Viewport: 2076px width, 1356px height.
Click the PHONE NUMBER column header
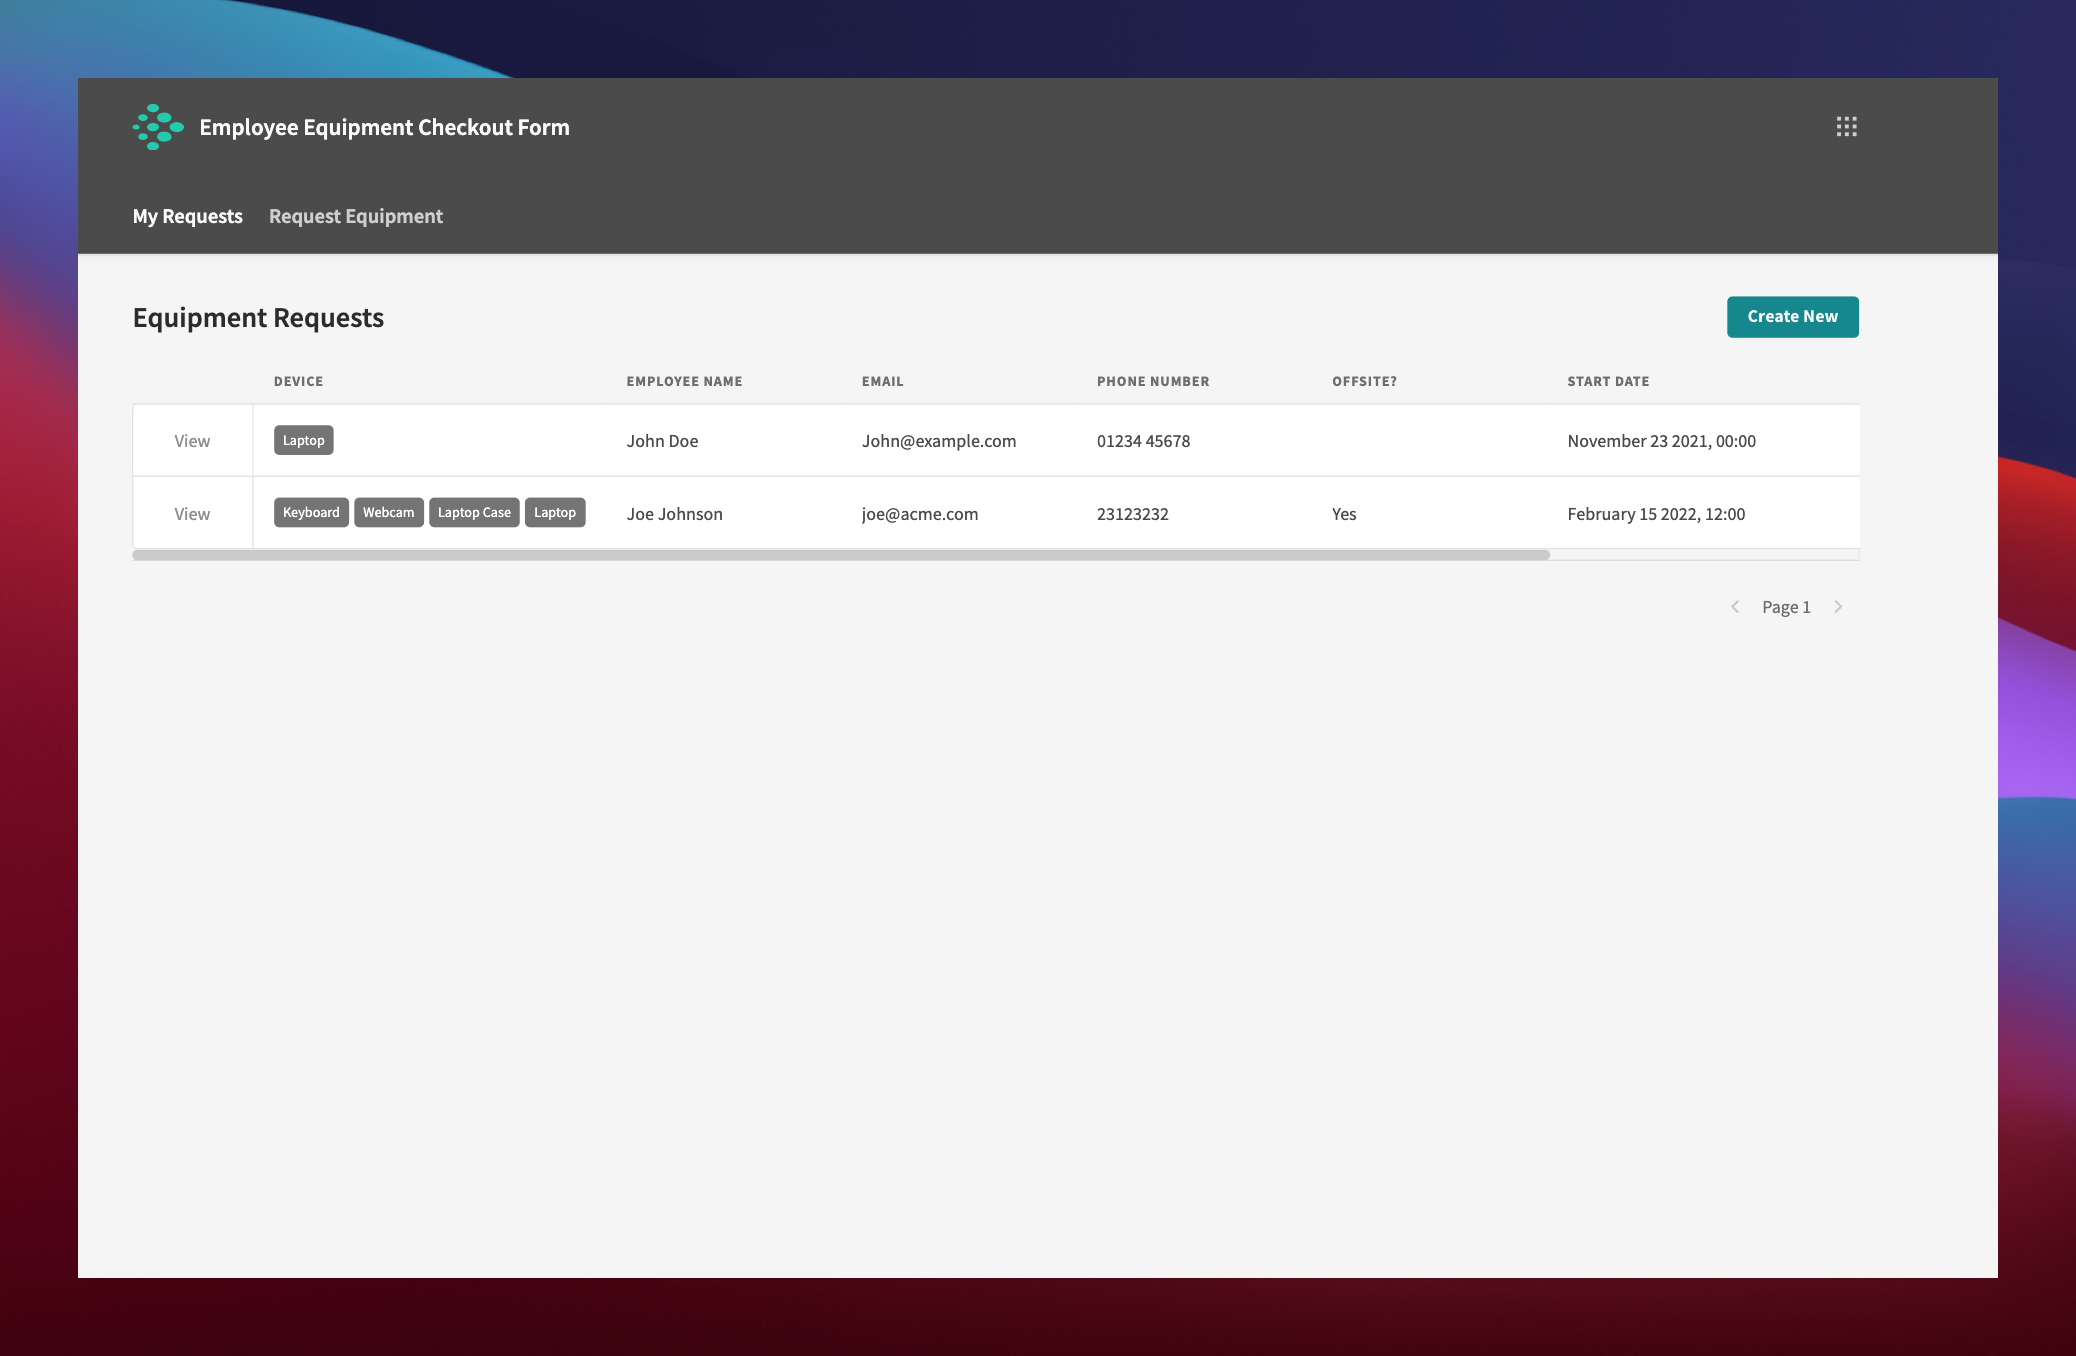pos(1153,381)
